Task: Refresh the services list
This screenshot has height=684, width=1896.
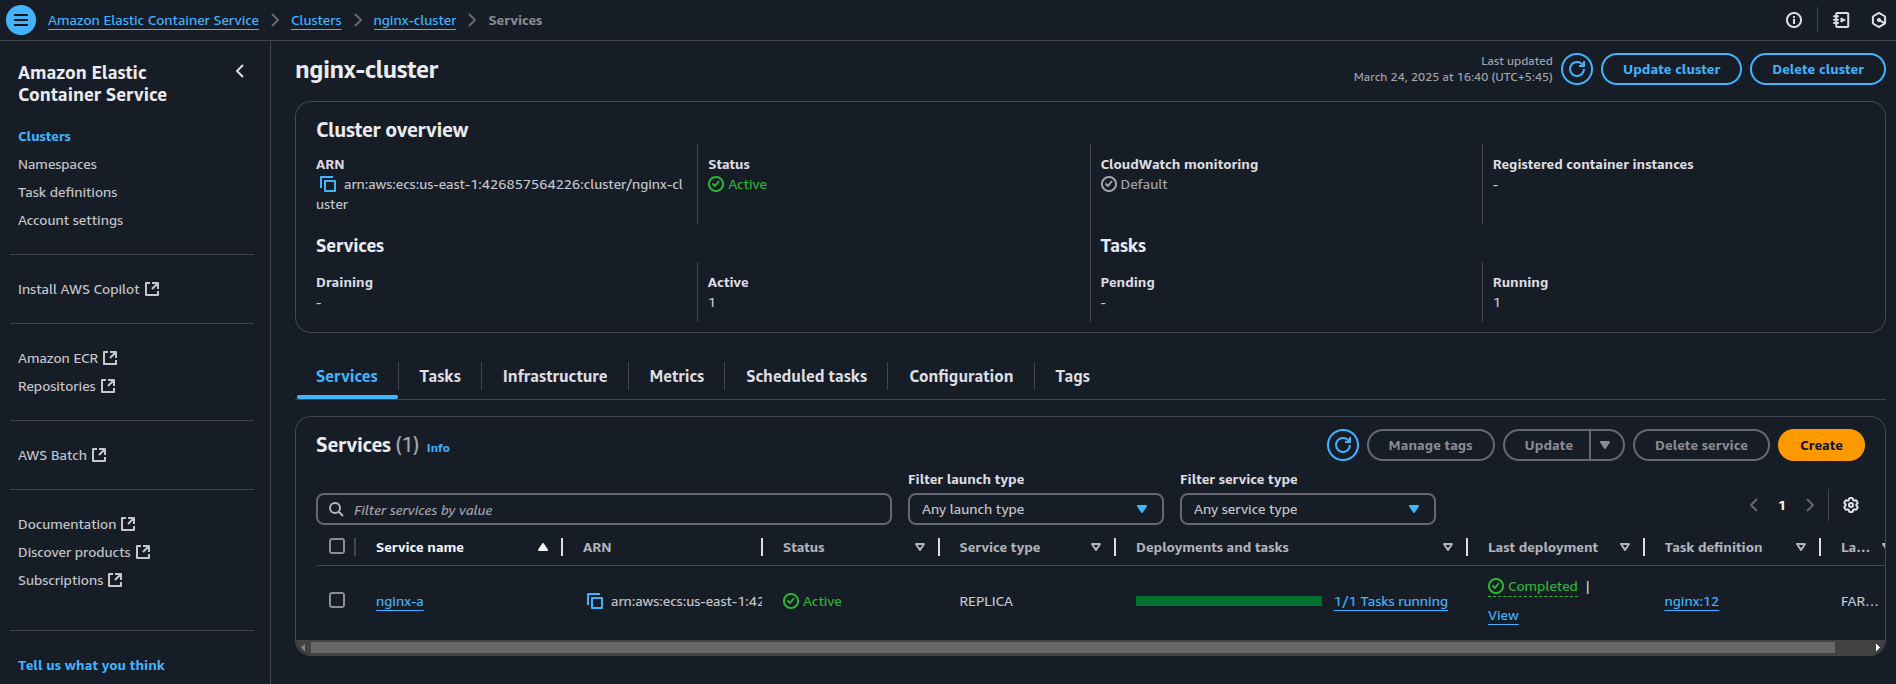Action: 1342,445
